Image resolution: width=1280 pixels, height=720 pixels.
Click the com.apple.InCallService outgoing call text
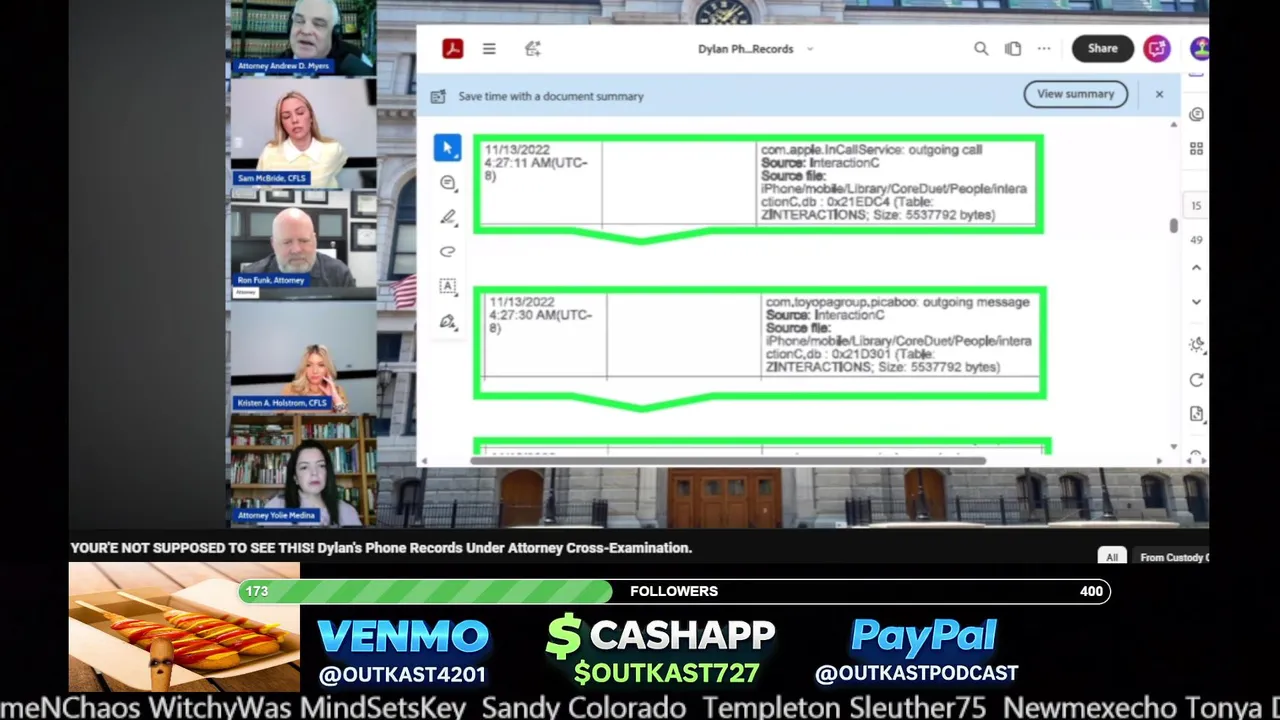click(871, 150)
